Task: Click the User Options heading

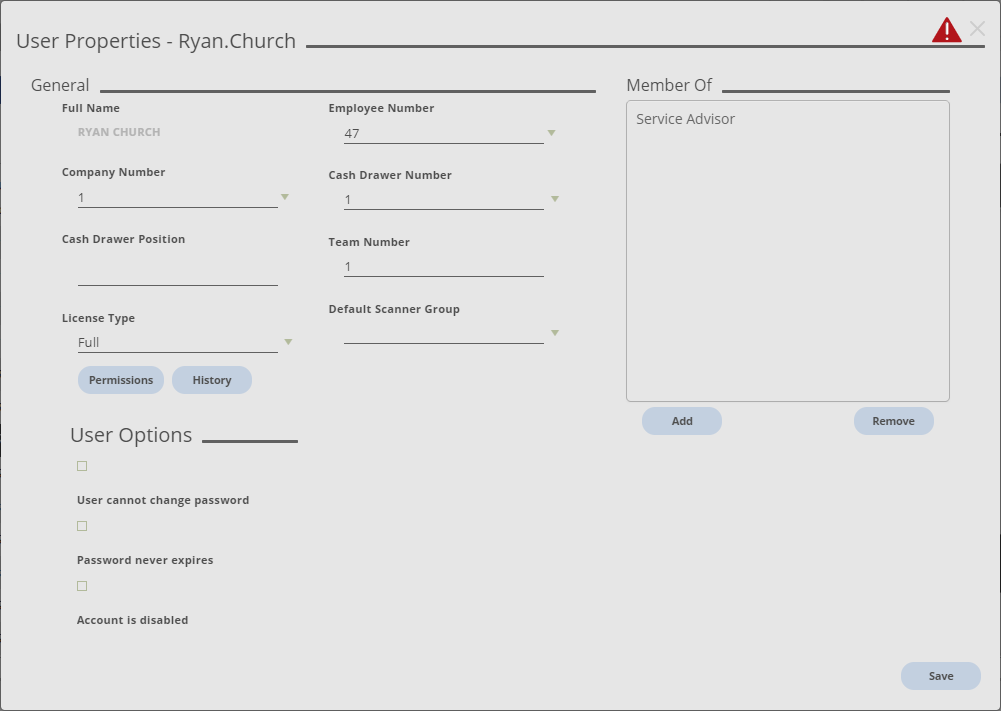Action: tap(131, 435)
